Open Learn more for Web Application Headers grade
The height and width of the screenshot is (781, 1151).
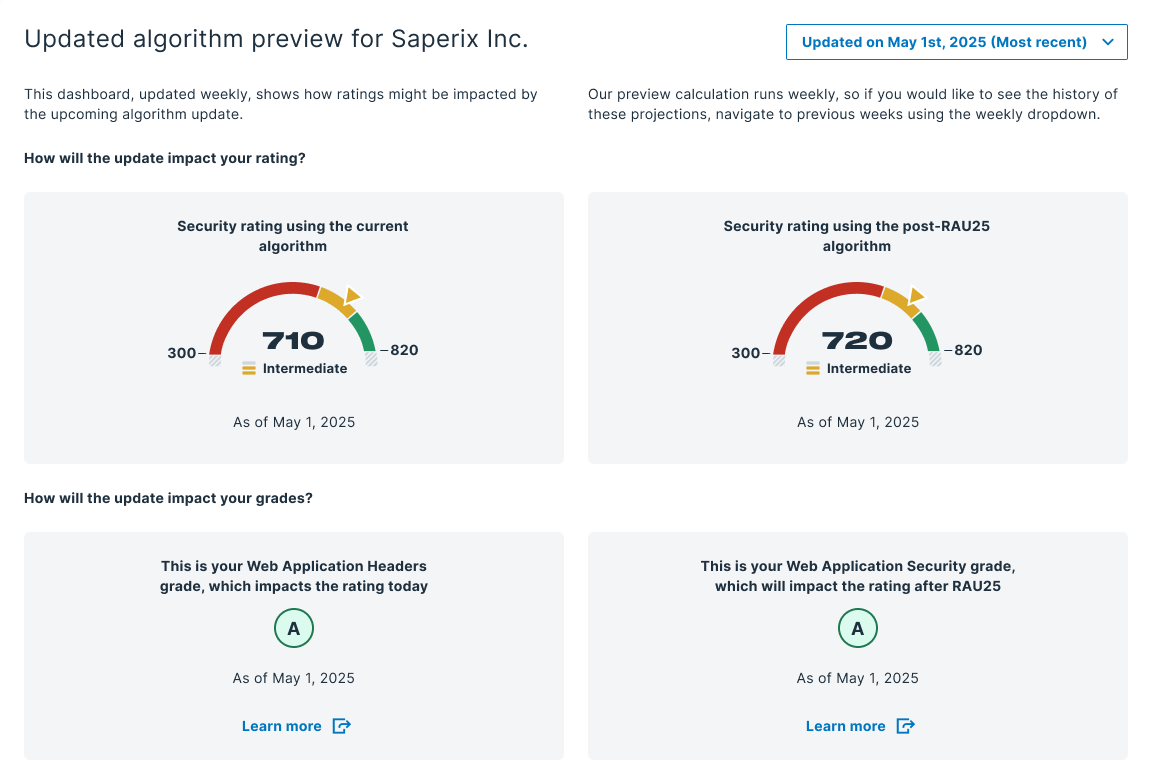click(x=282, y=725)
